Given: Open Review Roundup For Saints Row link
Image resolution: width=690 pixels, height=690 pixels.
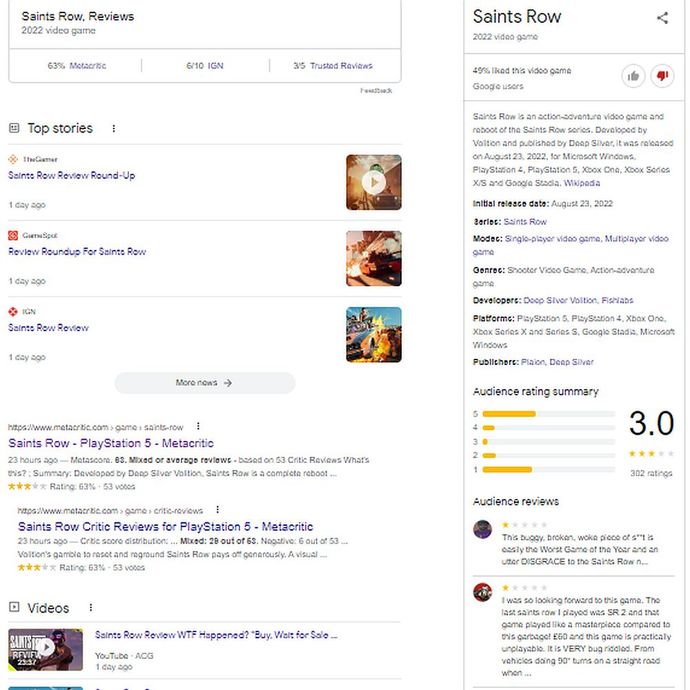Looking at the screenshot, I should pyautogui.click(x=77, y=252).
